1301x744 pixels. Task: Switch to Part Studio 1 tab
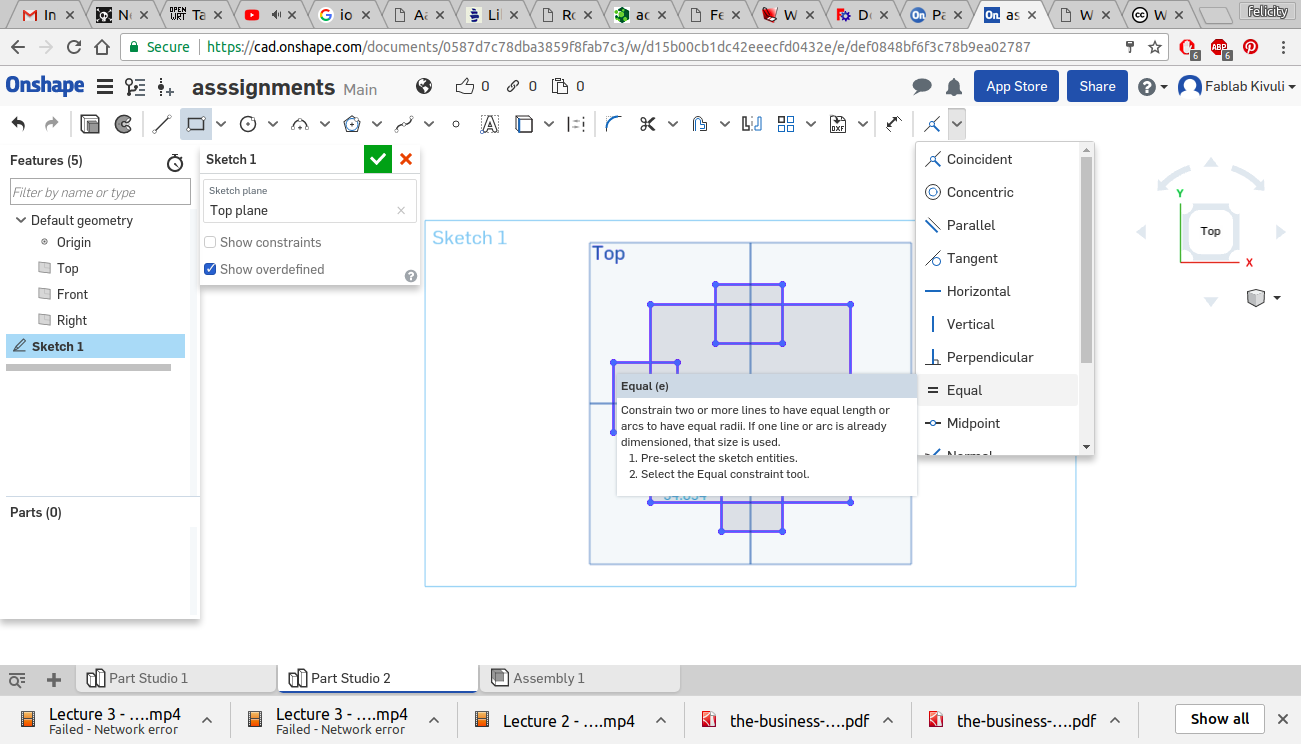point(176,678)
